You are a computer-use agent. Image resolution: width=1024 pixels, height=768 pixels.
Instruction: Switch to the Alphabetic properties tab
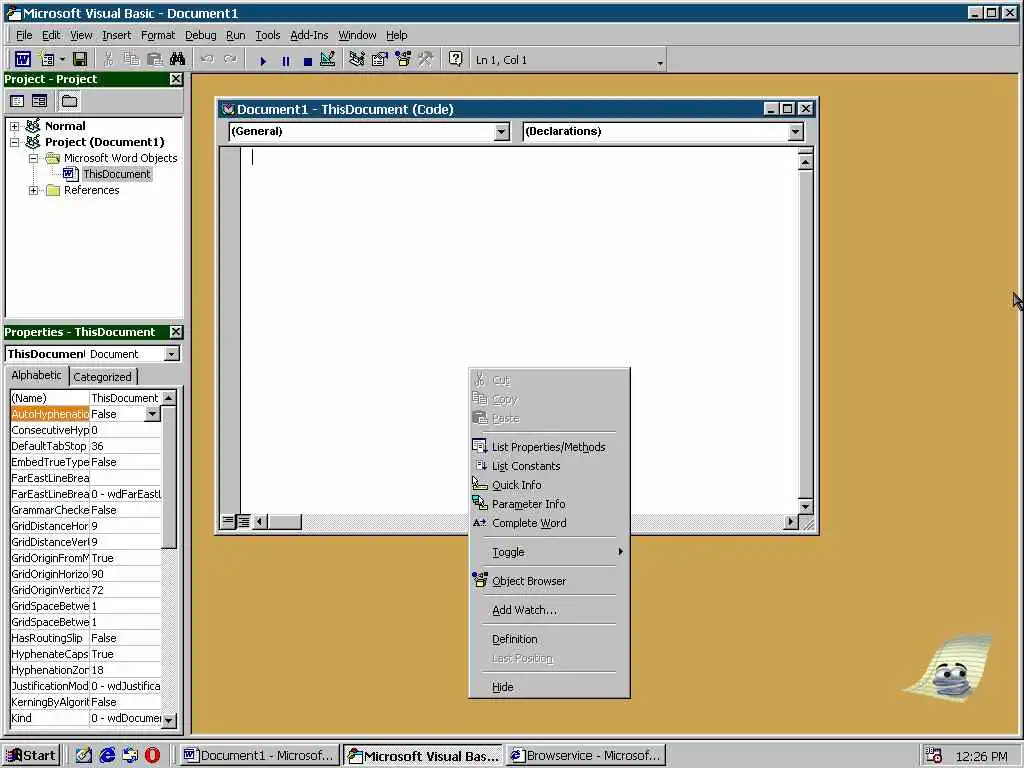37,376
